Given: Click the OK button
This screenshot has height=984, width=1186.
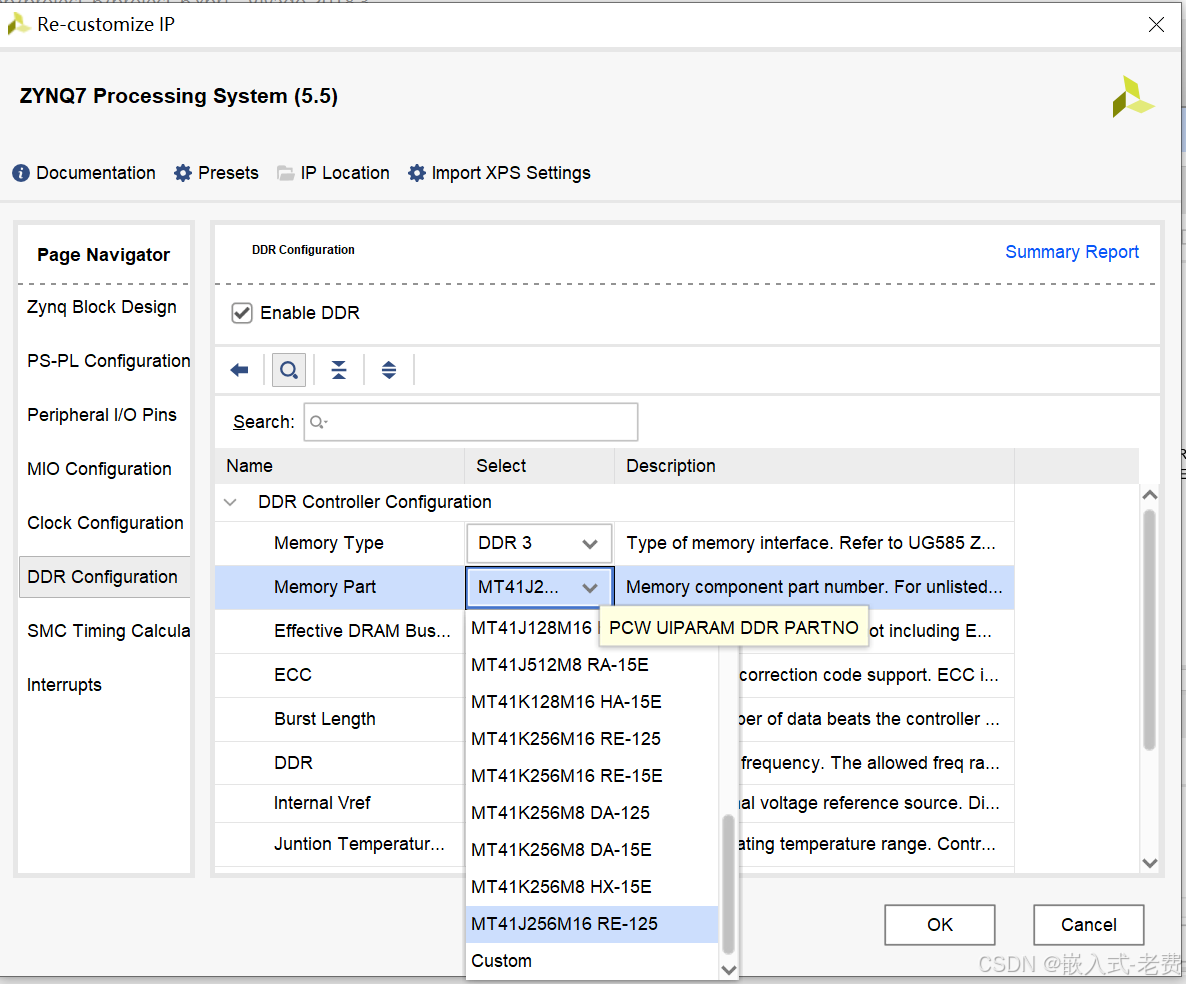Looking at the screenshot, I should click(939, 925).
